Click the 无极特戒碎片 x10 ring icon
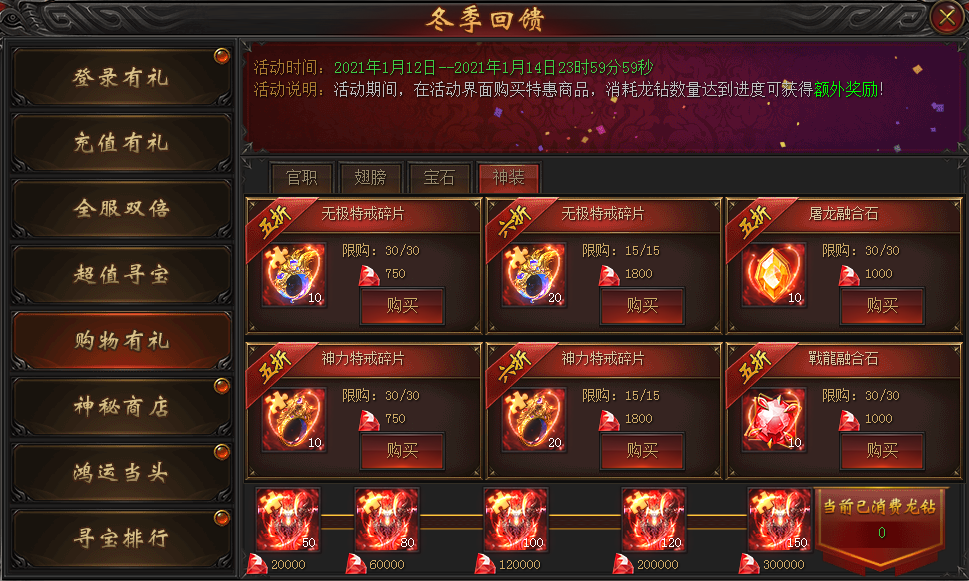The width and height of the screenshot is (969, 581). [294, 274]
